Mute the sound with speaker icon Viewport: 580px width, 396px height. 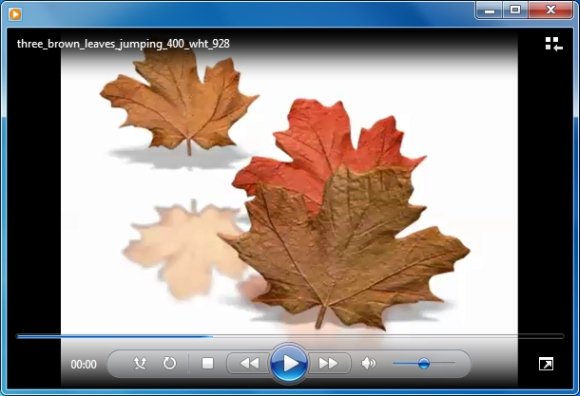point(368,364)
